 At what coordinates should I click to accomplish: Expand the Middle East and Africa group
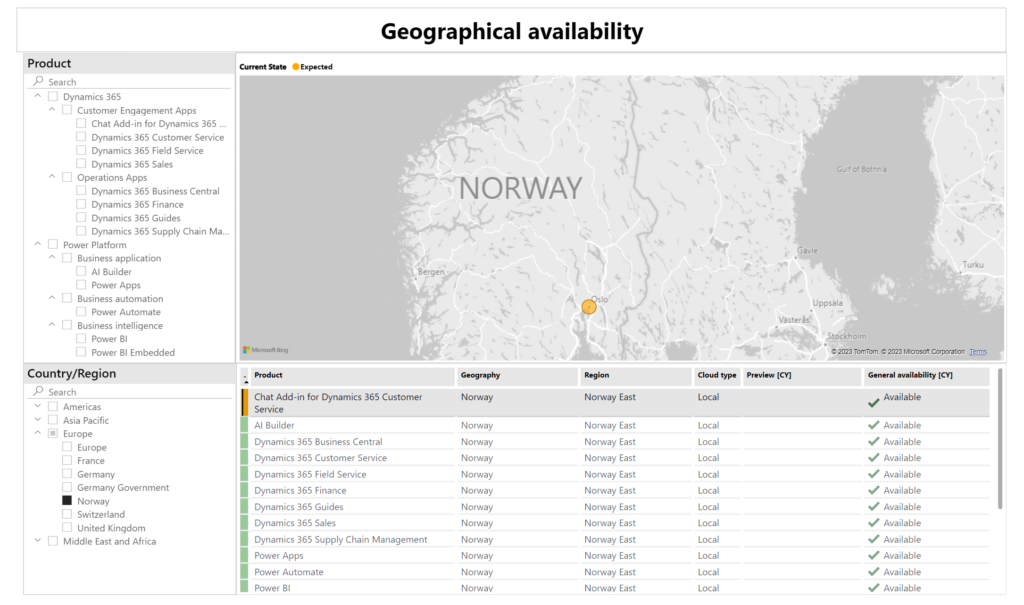coord(38,541)
